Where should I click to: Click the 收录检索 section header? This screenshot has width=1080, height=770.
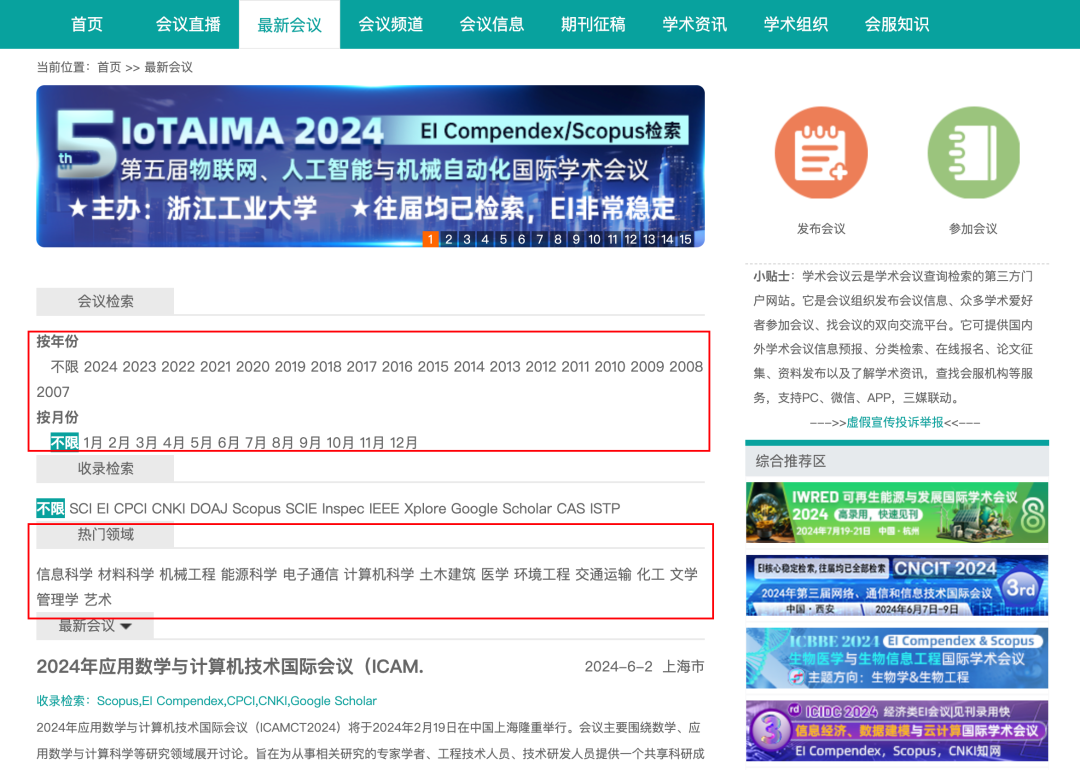coord(105,469)
